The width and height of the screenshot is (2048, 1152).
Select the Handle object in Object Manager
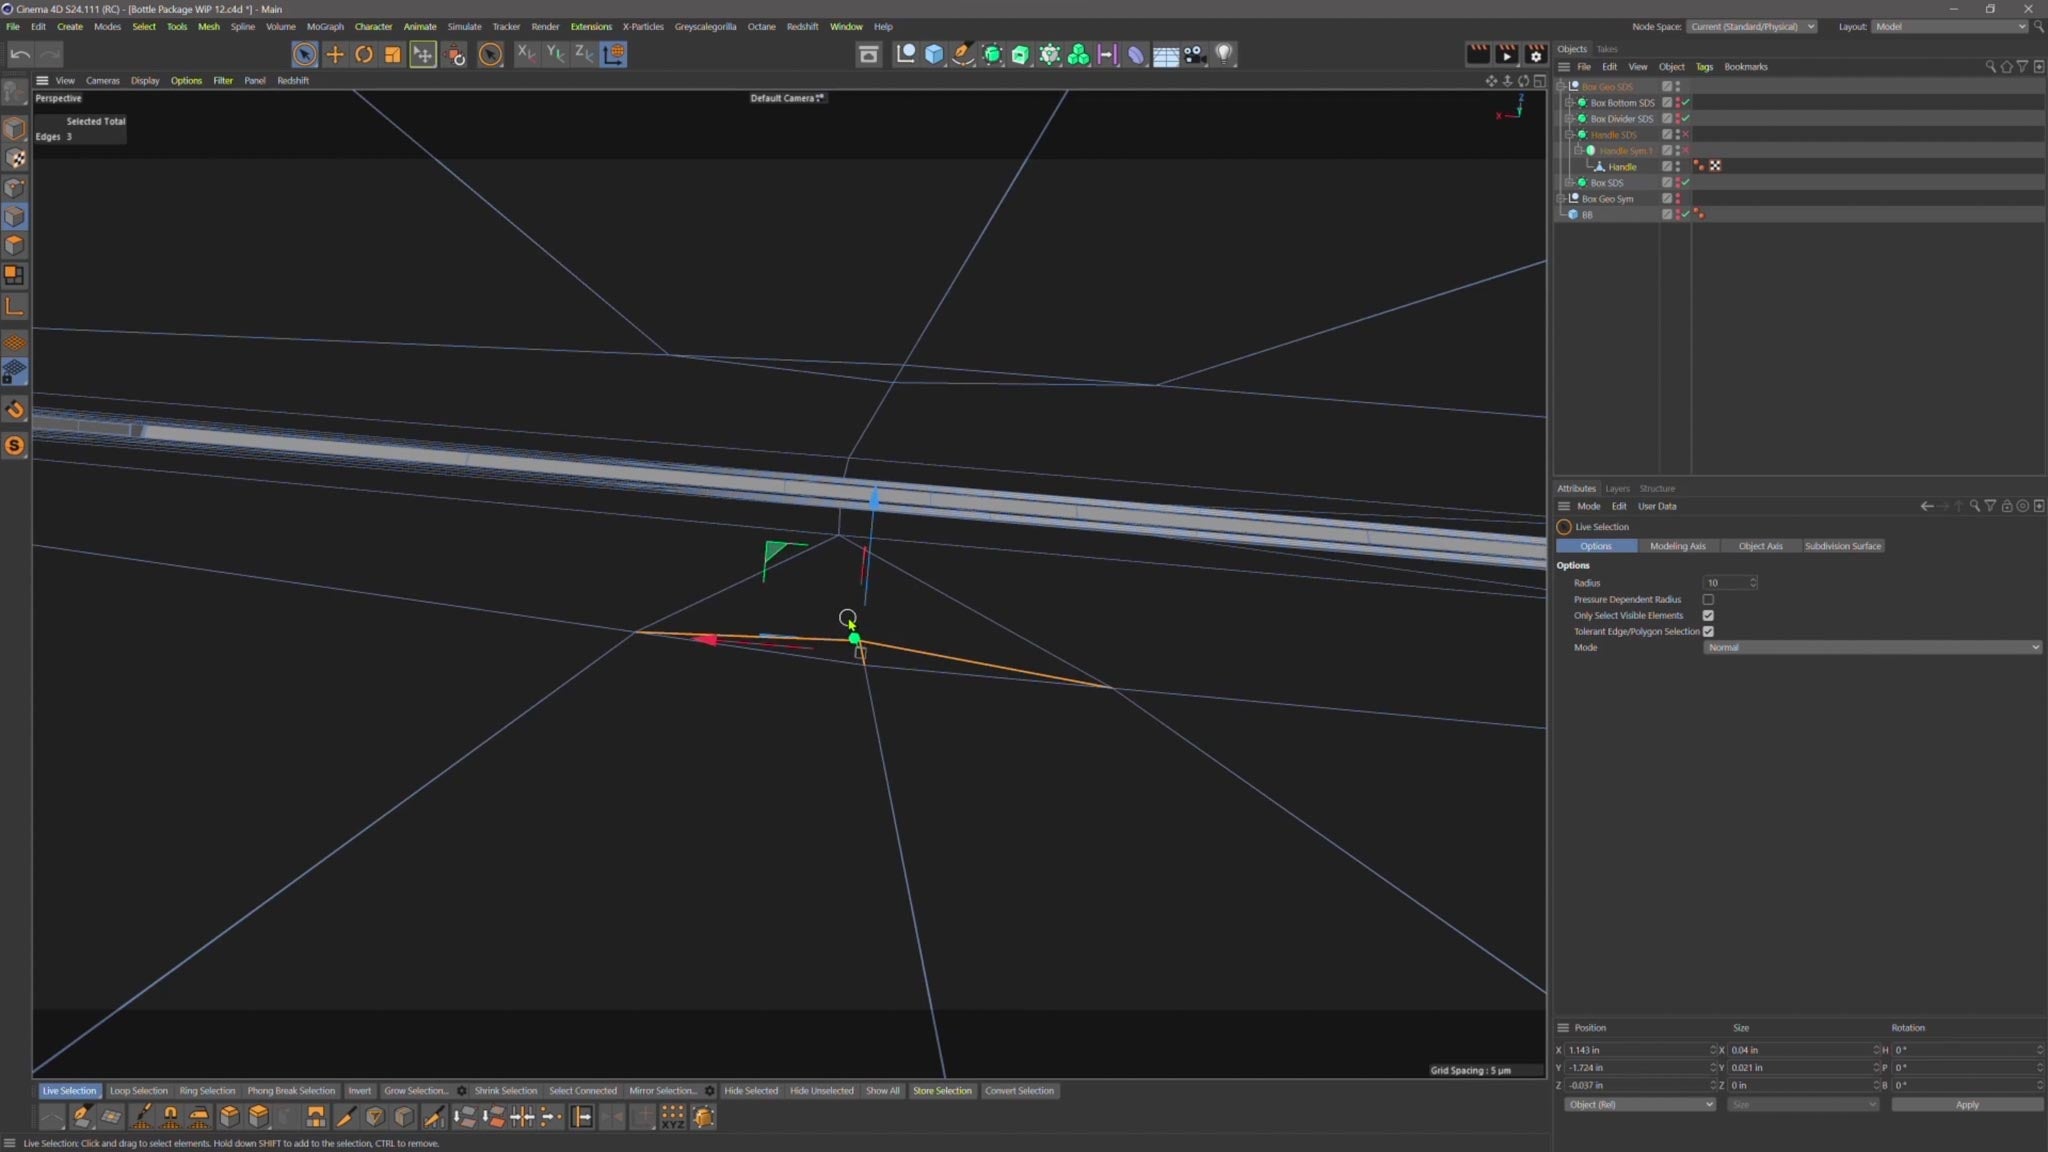pyautogui.click(x=1622, y=166)
